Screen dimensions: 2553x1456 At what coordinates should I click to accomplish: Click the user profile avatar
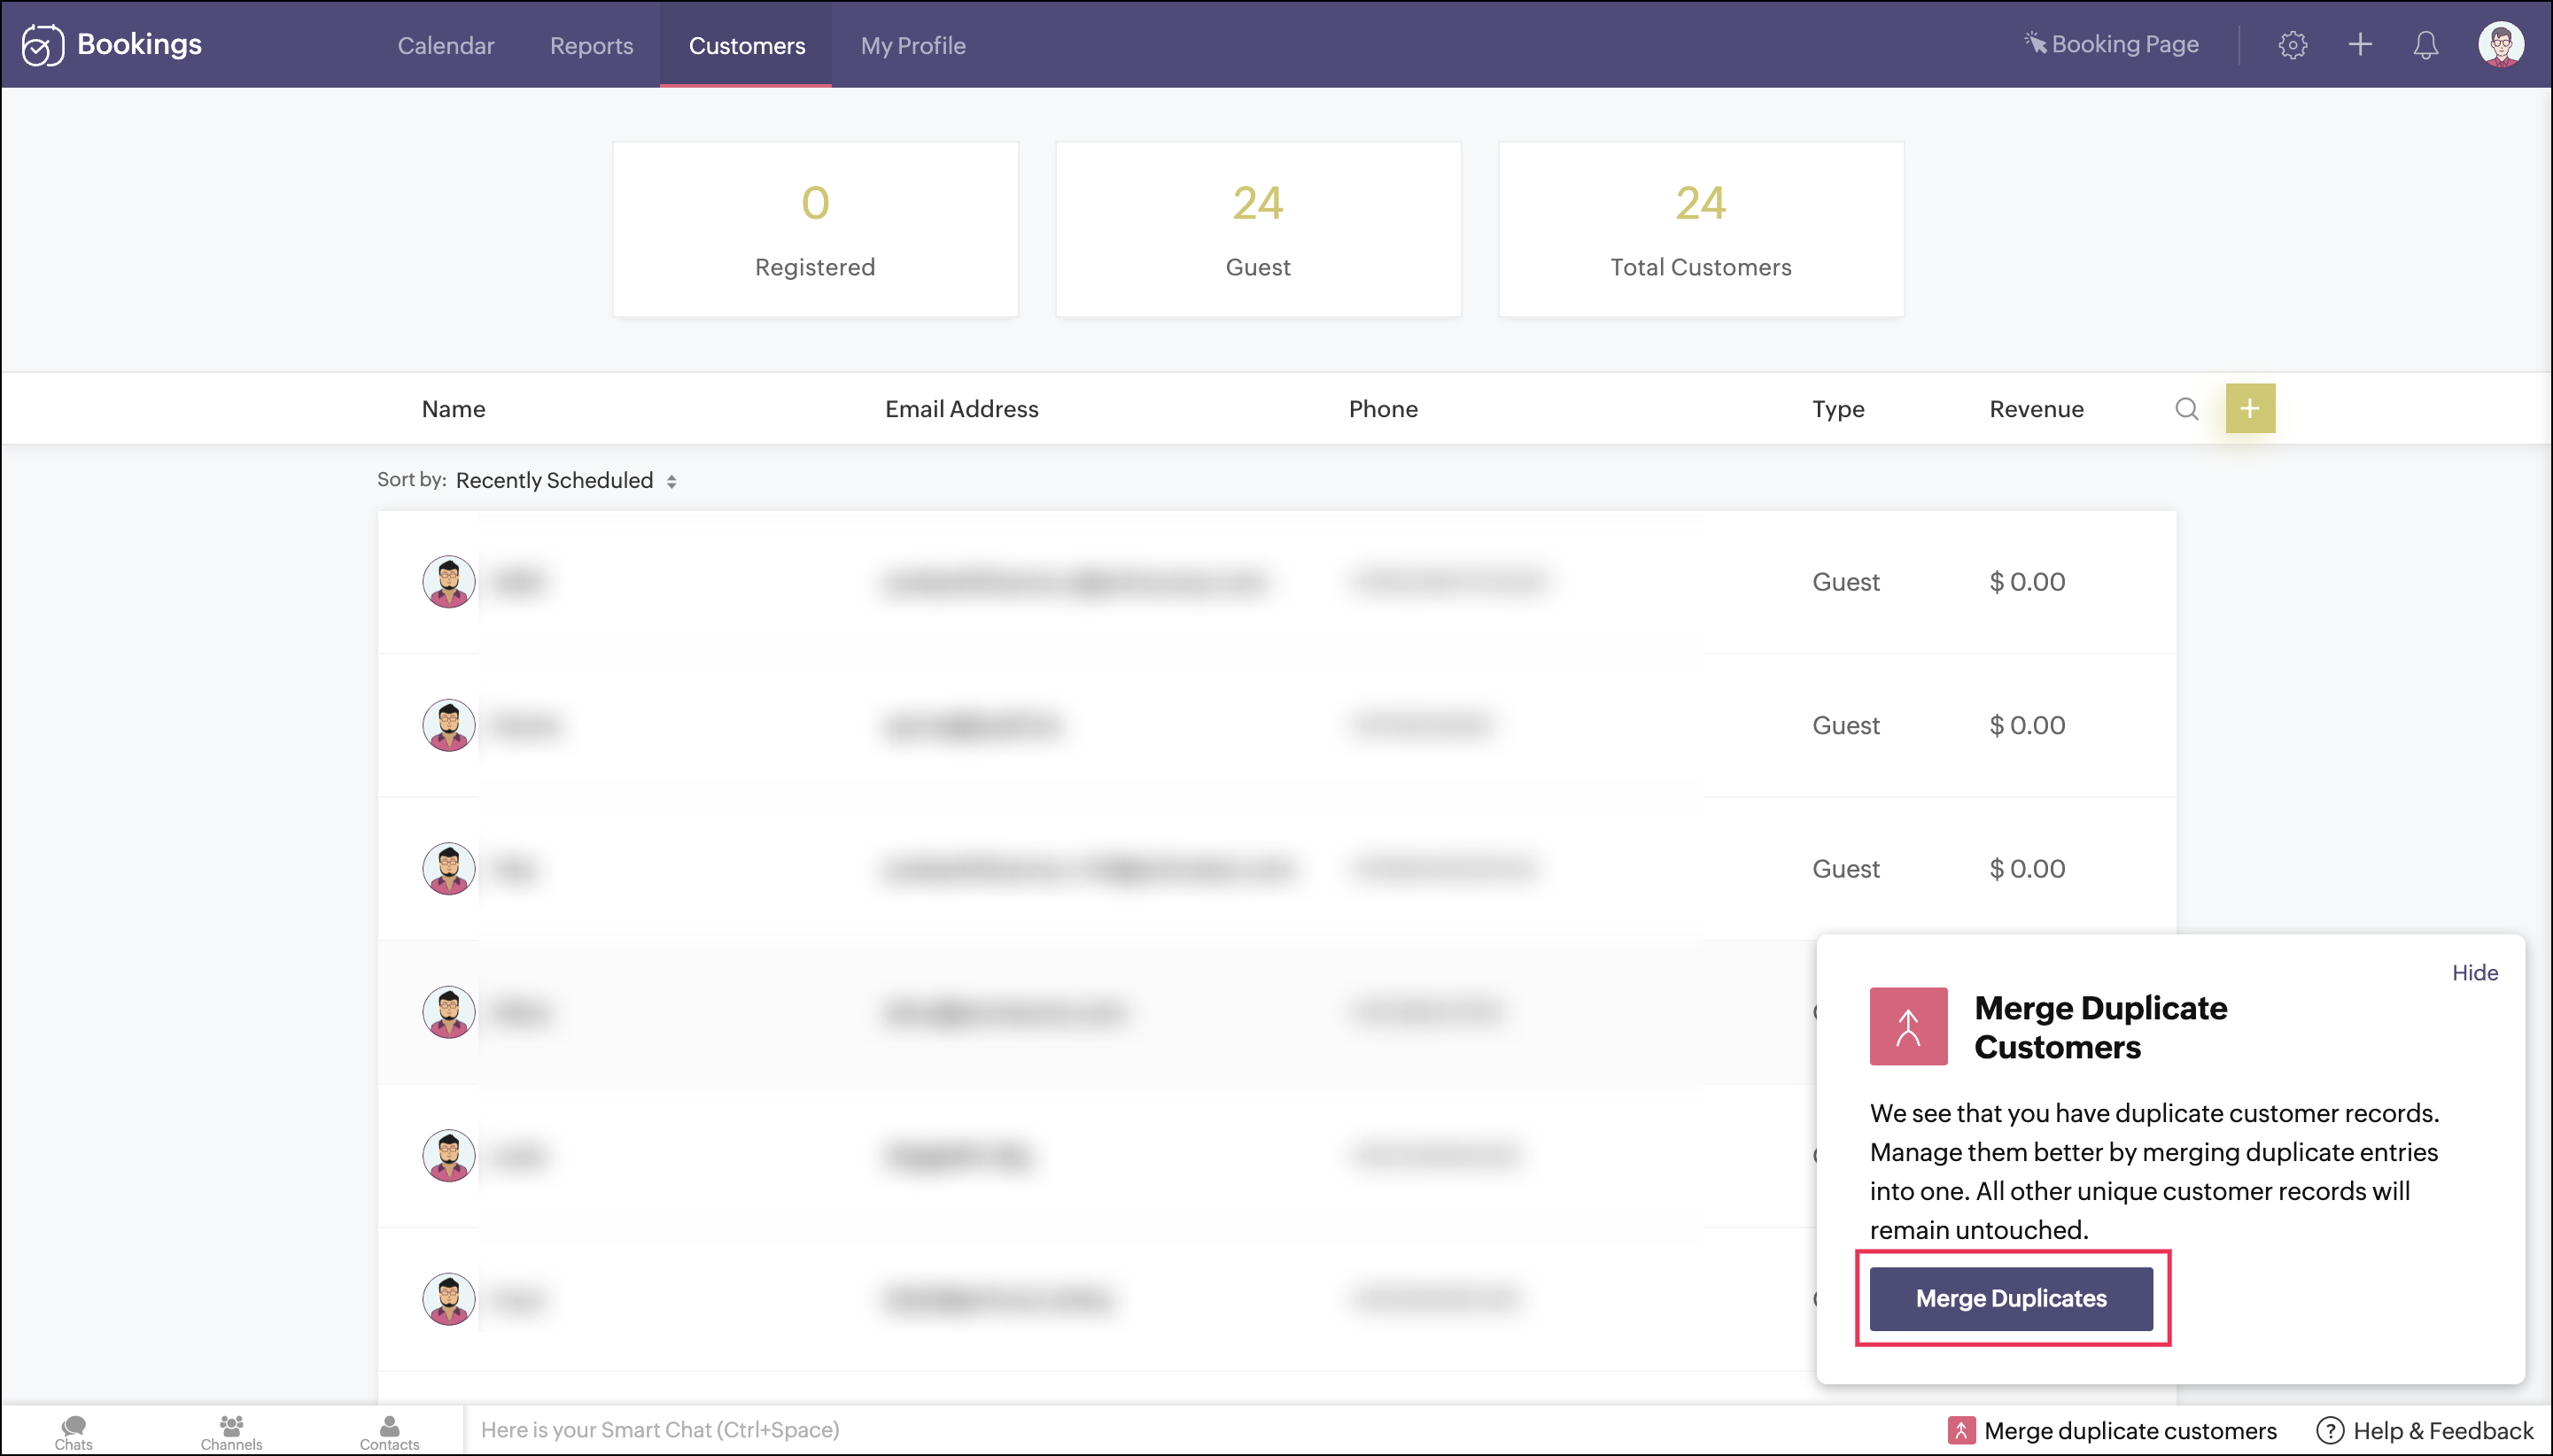(x=2501, y=45)
